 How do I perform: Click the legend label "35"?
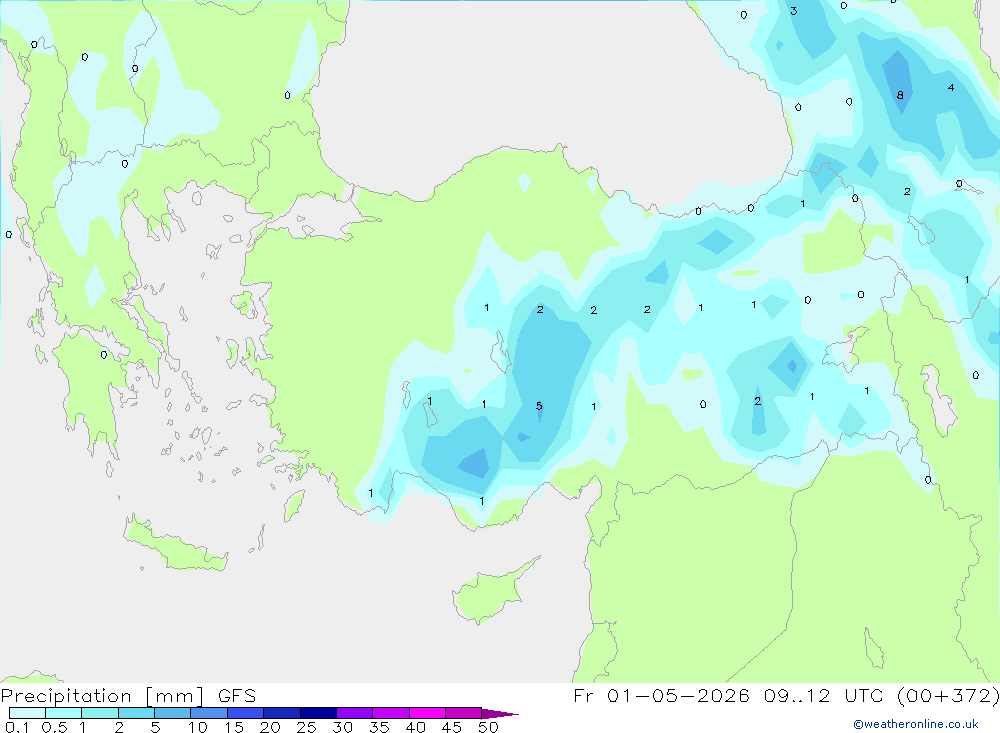pyautogui.click(x=379, y=727)
